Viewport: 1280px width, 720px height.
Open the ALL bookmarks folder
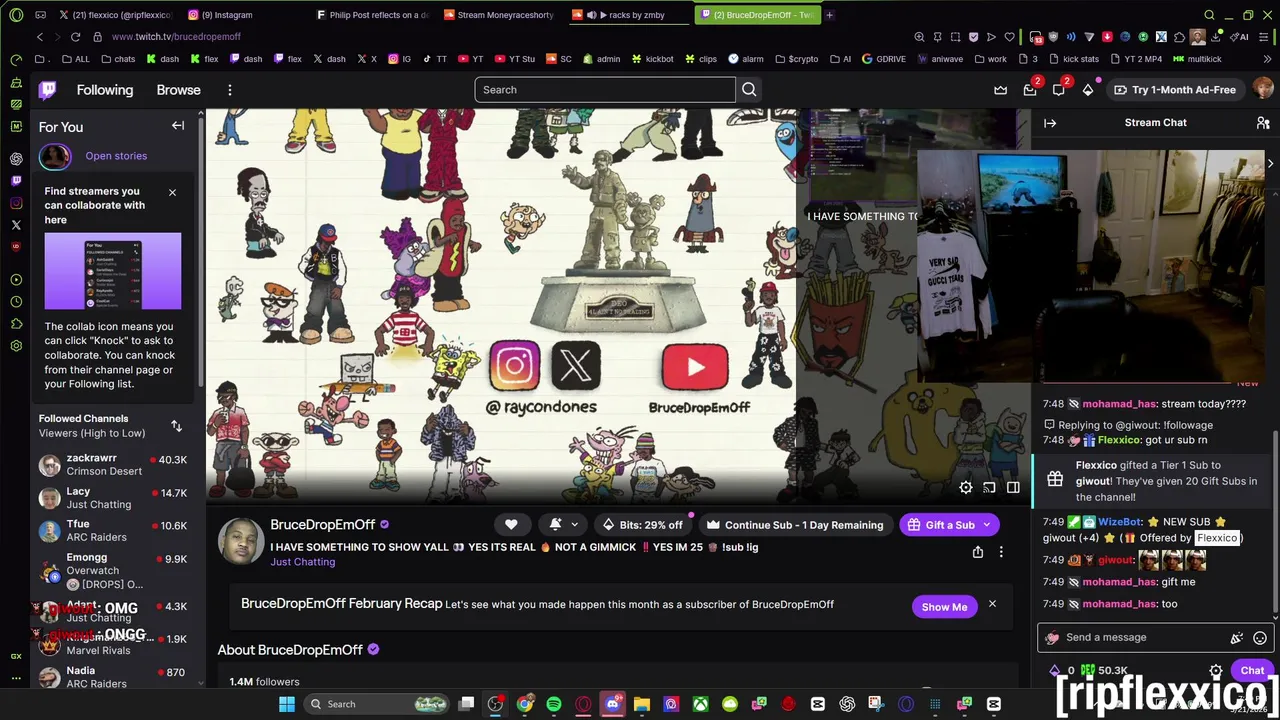click(x=74, y=59)
